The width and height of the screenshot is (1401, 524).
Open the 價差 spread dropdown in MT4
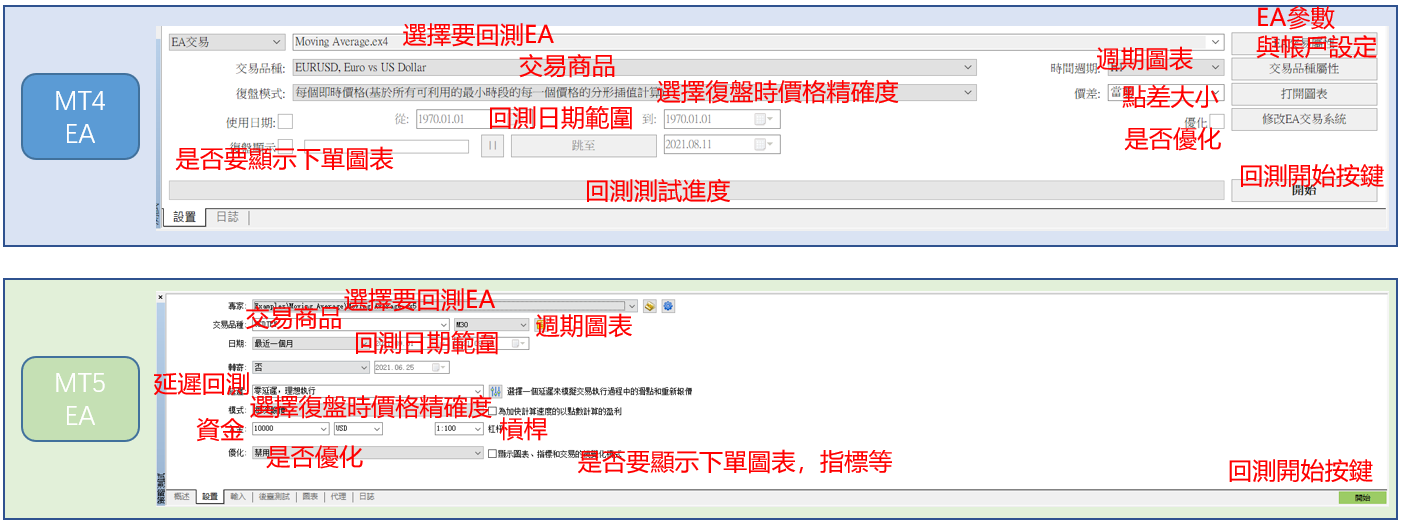pos(1165,93)
